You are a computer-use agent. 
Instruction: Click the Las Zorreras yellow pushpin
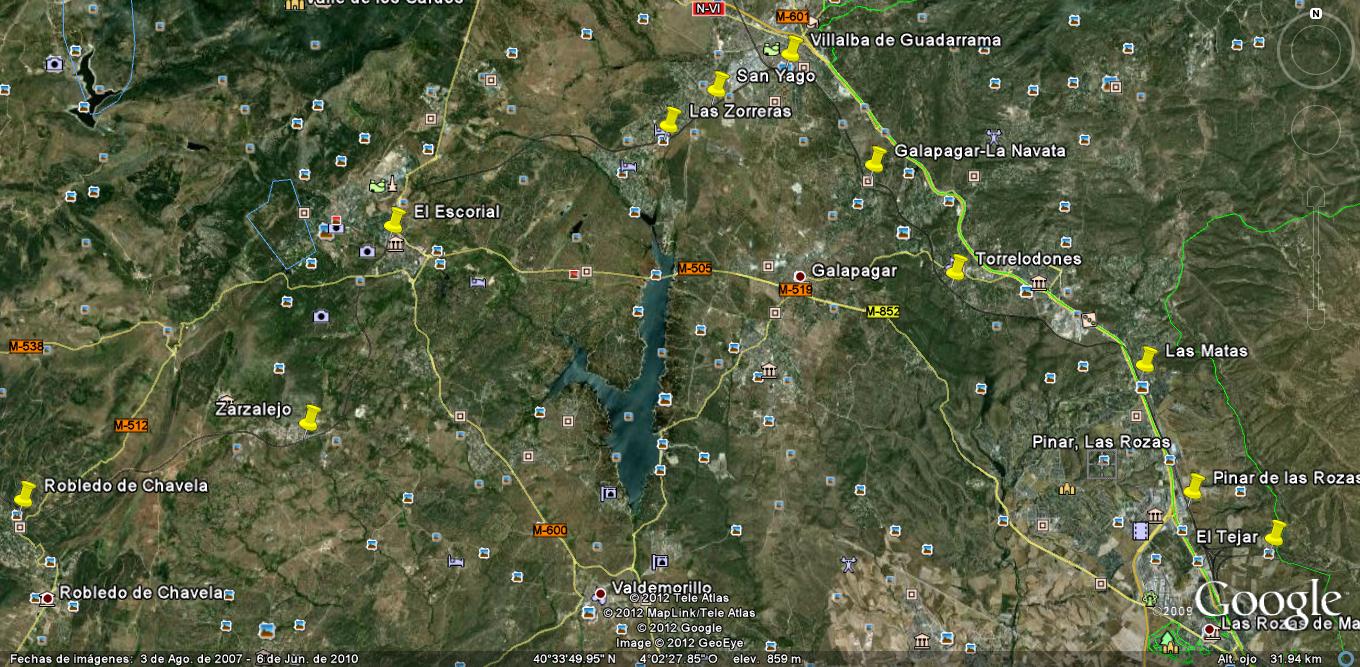pos(671,119)
